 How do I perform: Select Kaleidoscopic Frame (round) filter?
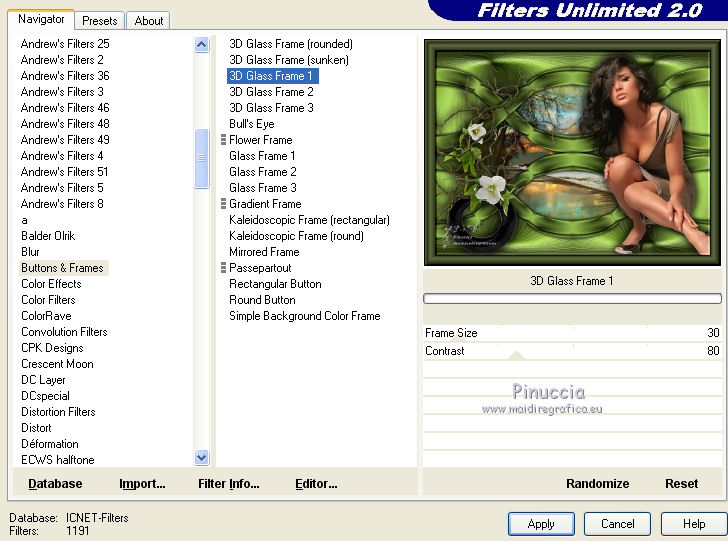tap(296, 236)
